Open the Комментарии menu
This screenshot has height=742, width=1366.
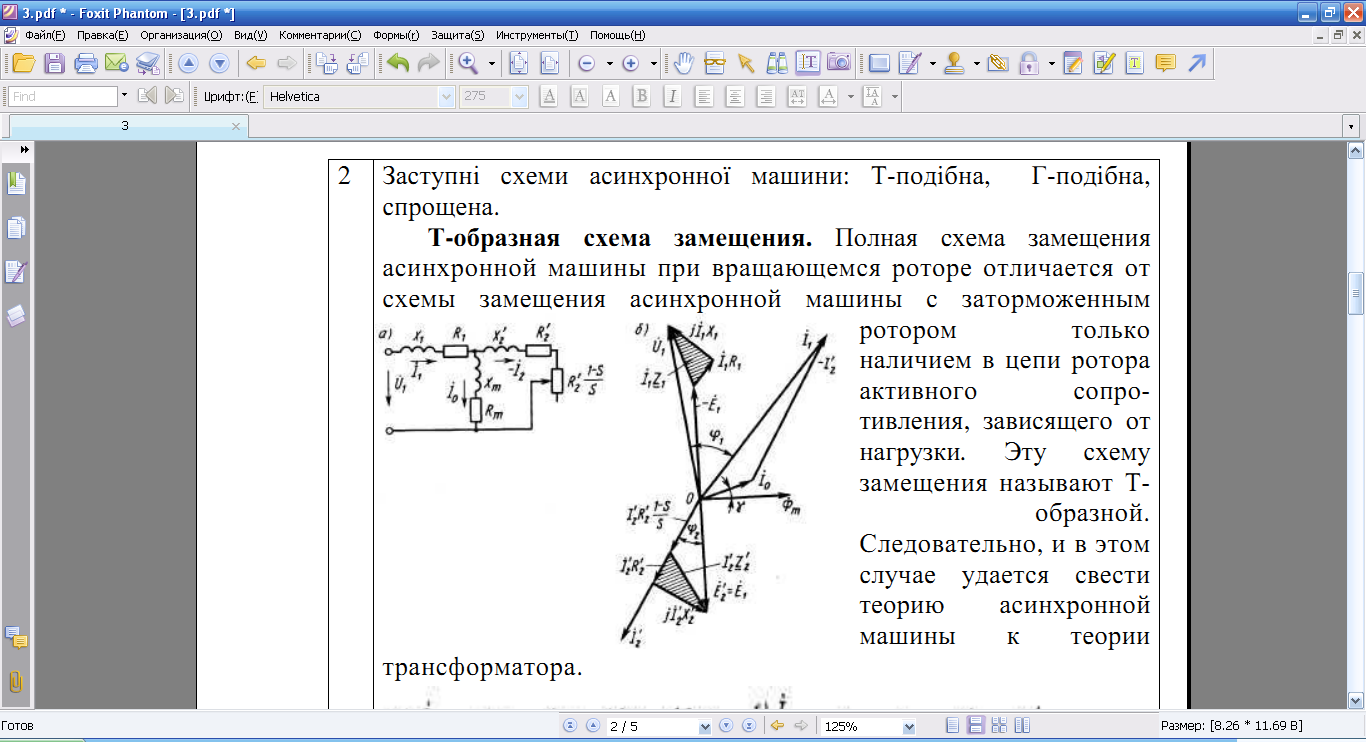320,34
